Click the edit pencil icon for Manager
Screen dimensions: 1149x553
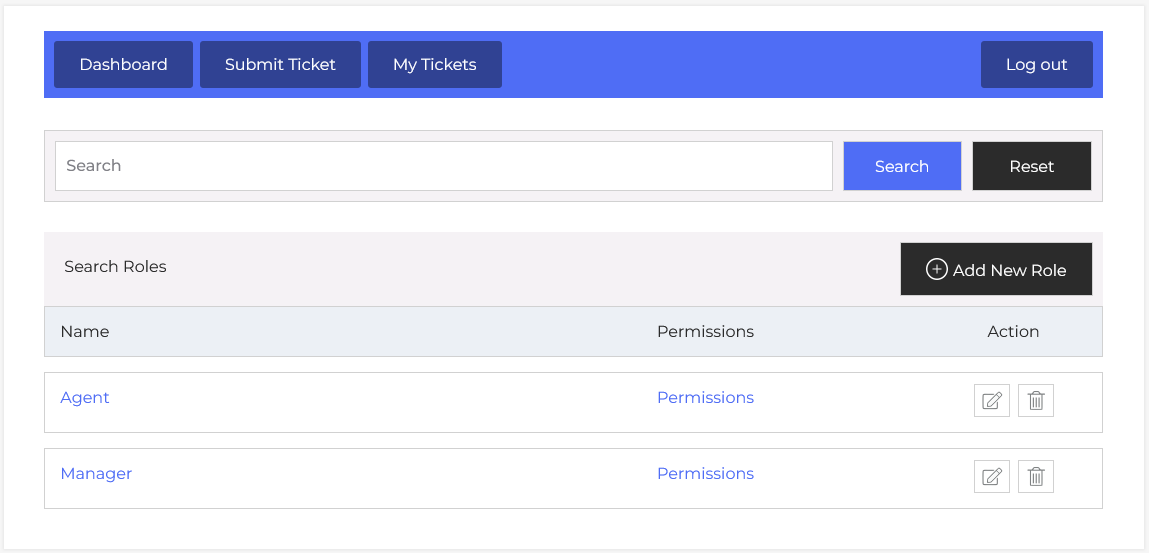(x=991, y=477)
